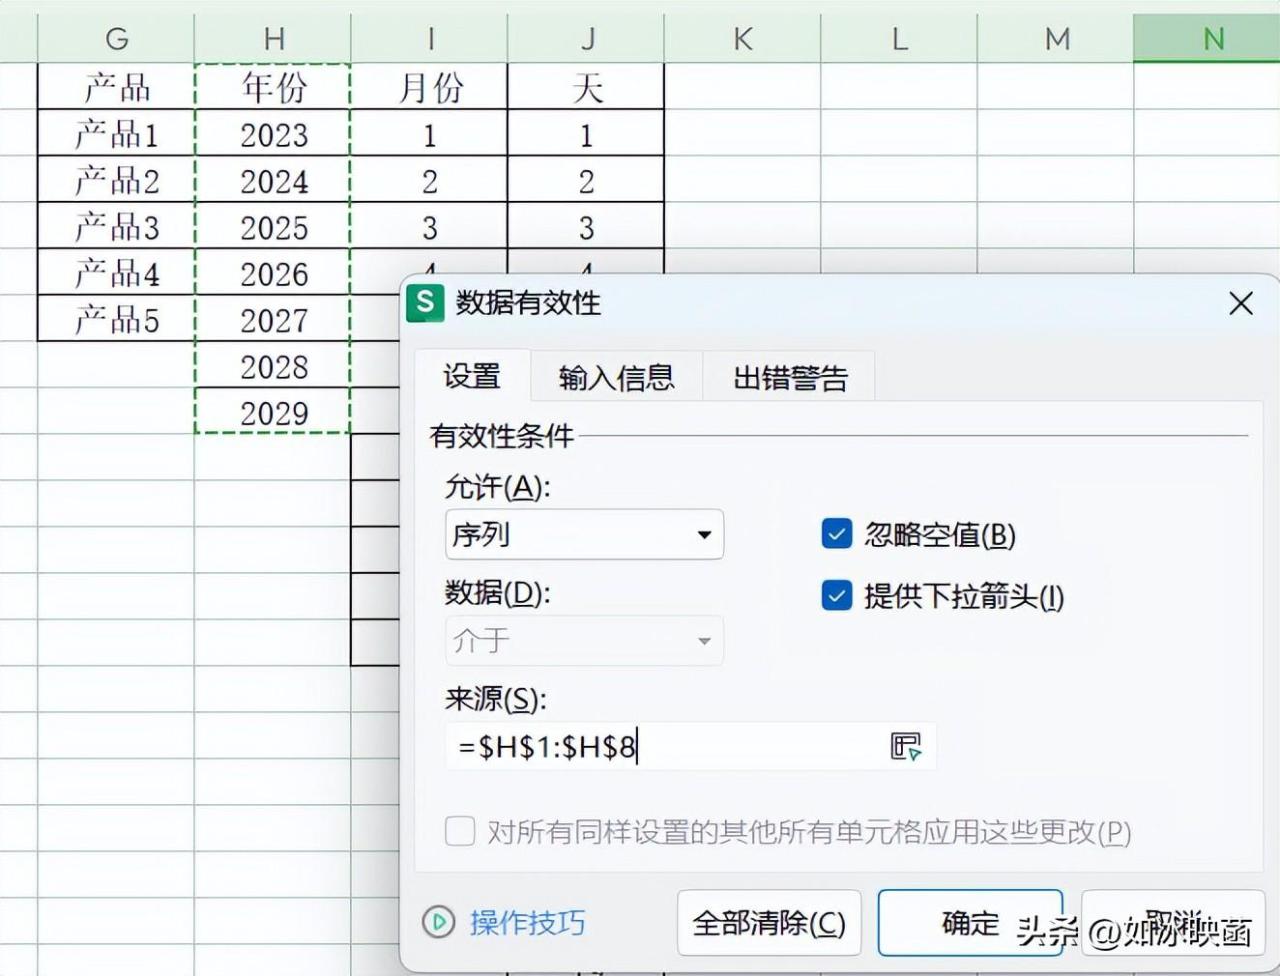
Task: Click the cell containing 2024
Action: 273,180
